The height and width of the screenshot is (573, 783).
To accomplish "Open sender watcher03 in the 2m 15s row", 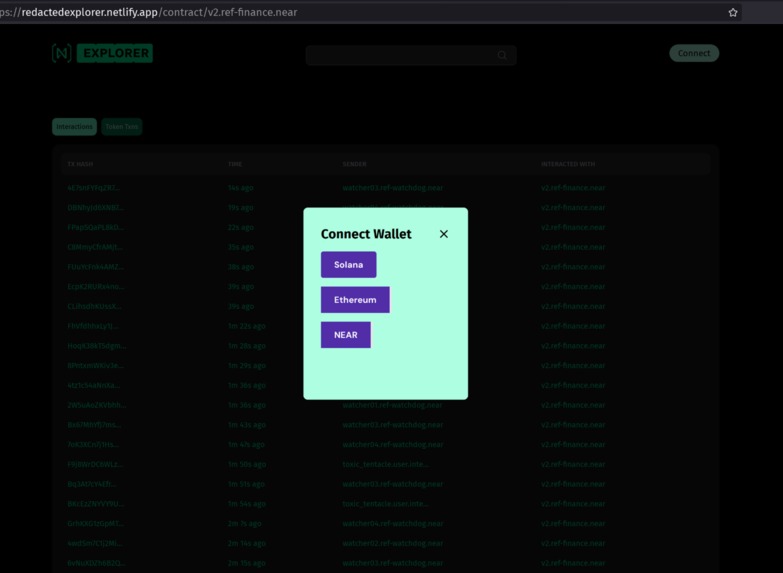I will click(x=392, y=563).
